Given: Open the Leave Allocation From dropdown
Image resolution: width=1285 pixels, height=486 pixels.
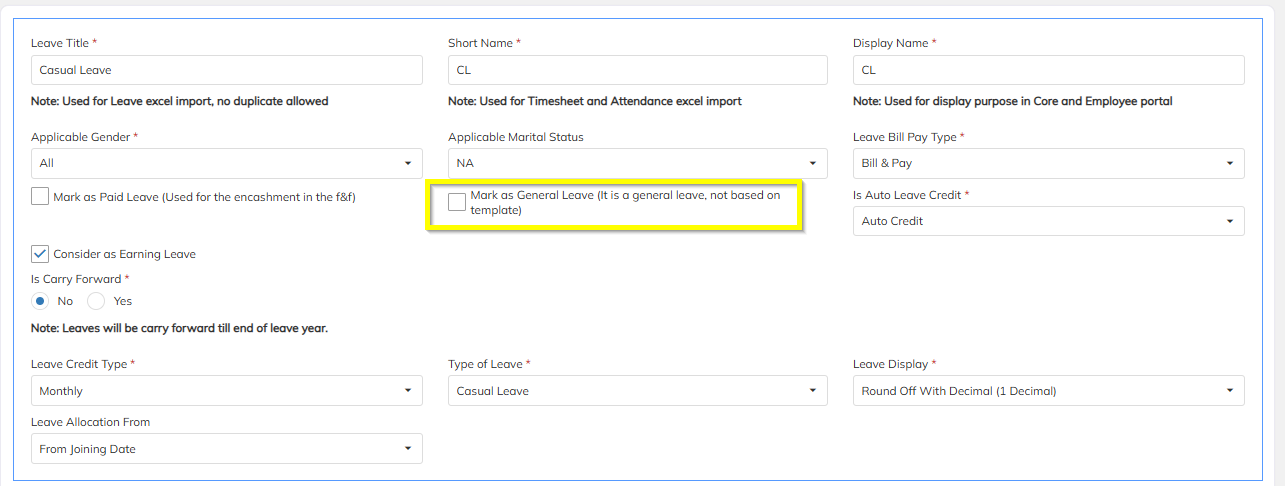Looking at the screenshot, I should 226,449.
